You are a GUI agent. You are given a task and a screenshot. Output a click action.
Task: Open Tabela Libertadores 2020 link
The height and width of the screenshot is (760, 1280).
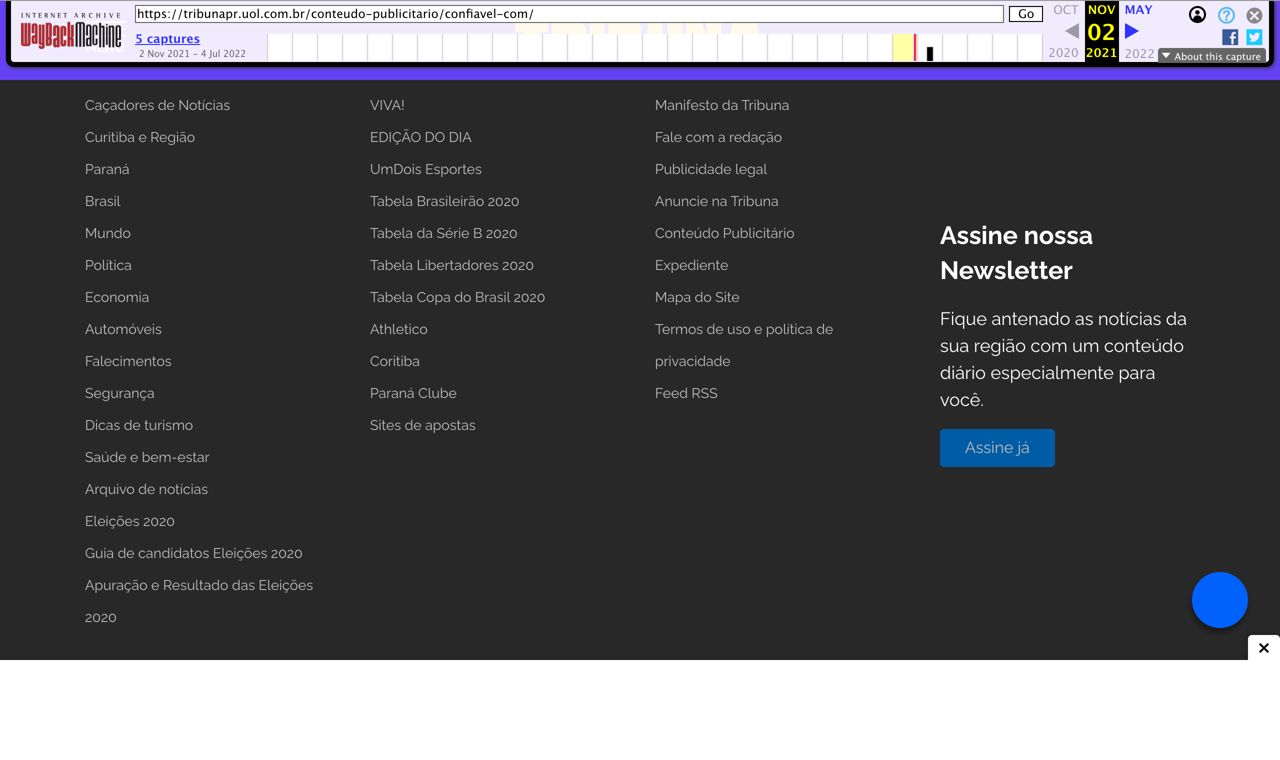pyautogui.click(x=452, y=265)
